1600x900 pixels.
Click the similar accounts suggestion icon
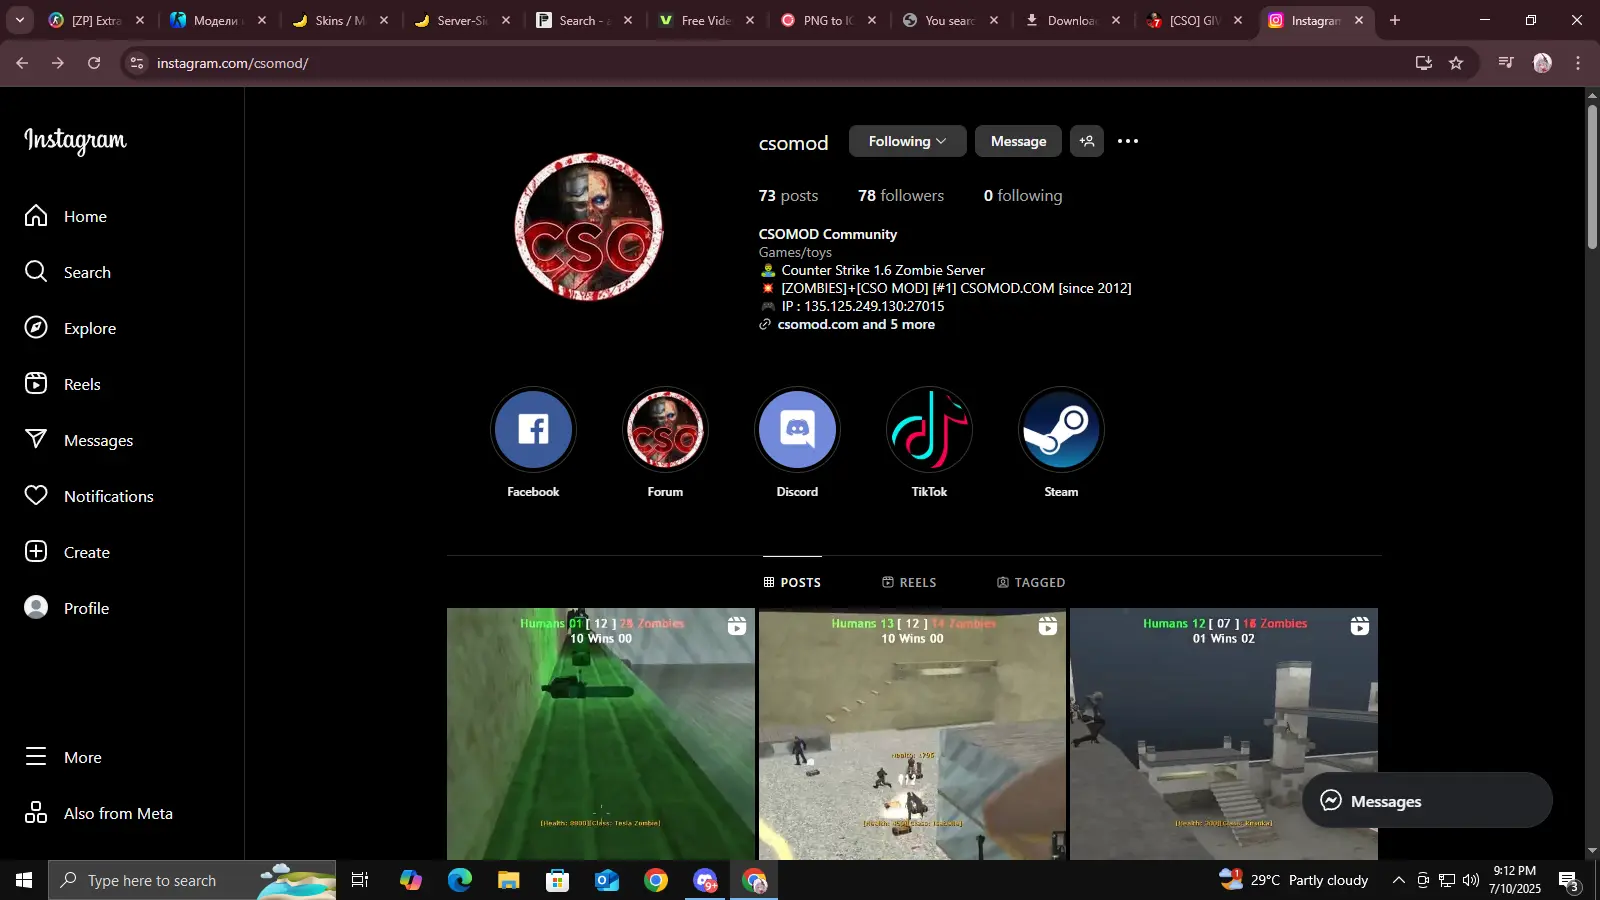pyautogui.click(x=1087, y=141)
